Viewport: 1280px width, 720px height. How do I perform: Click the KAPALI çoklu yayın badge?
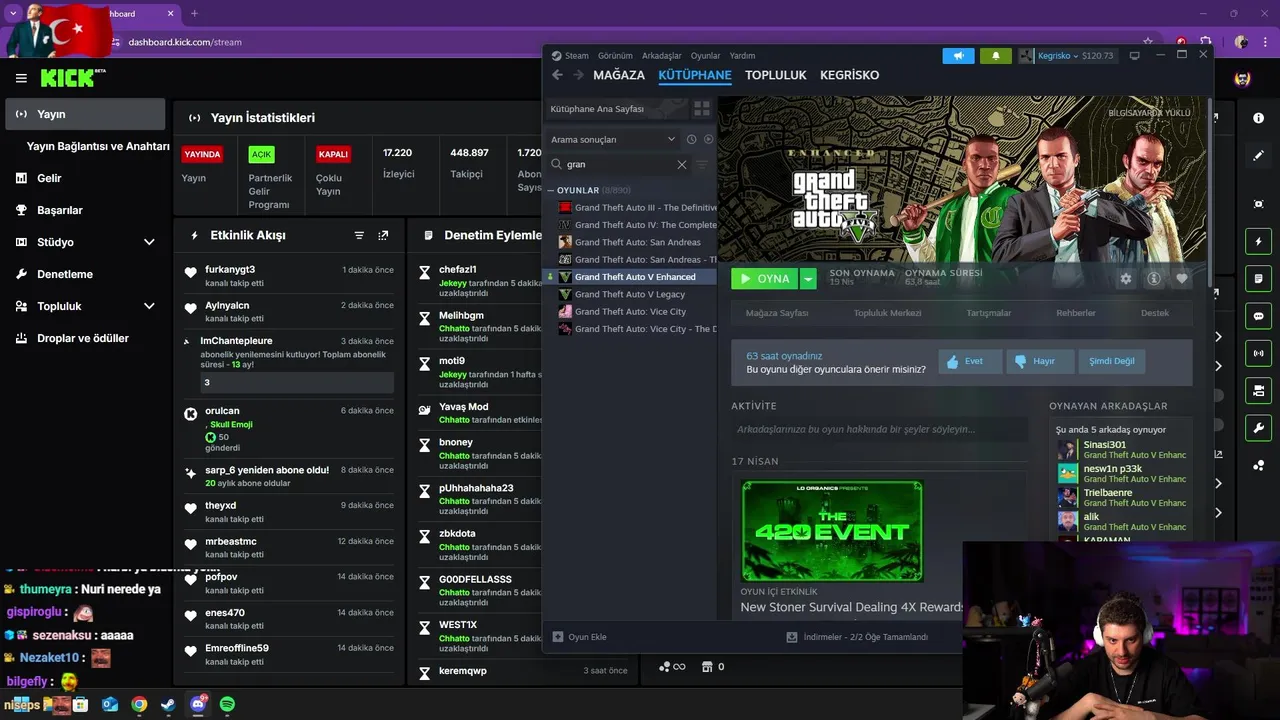tap(333, 154)
